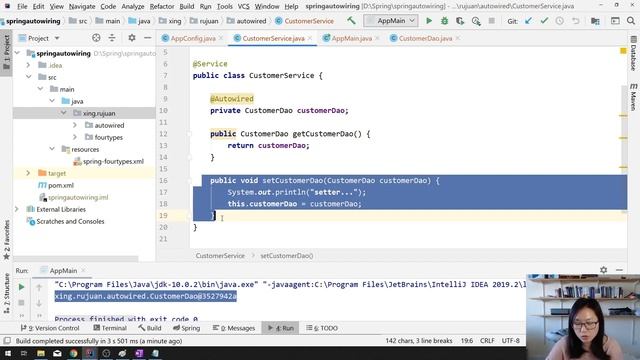640x360 pixels.
Task: Collapse all in Project panel
Action: tap(112, 38)
